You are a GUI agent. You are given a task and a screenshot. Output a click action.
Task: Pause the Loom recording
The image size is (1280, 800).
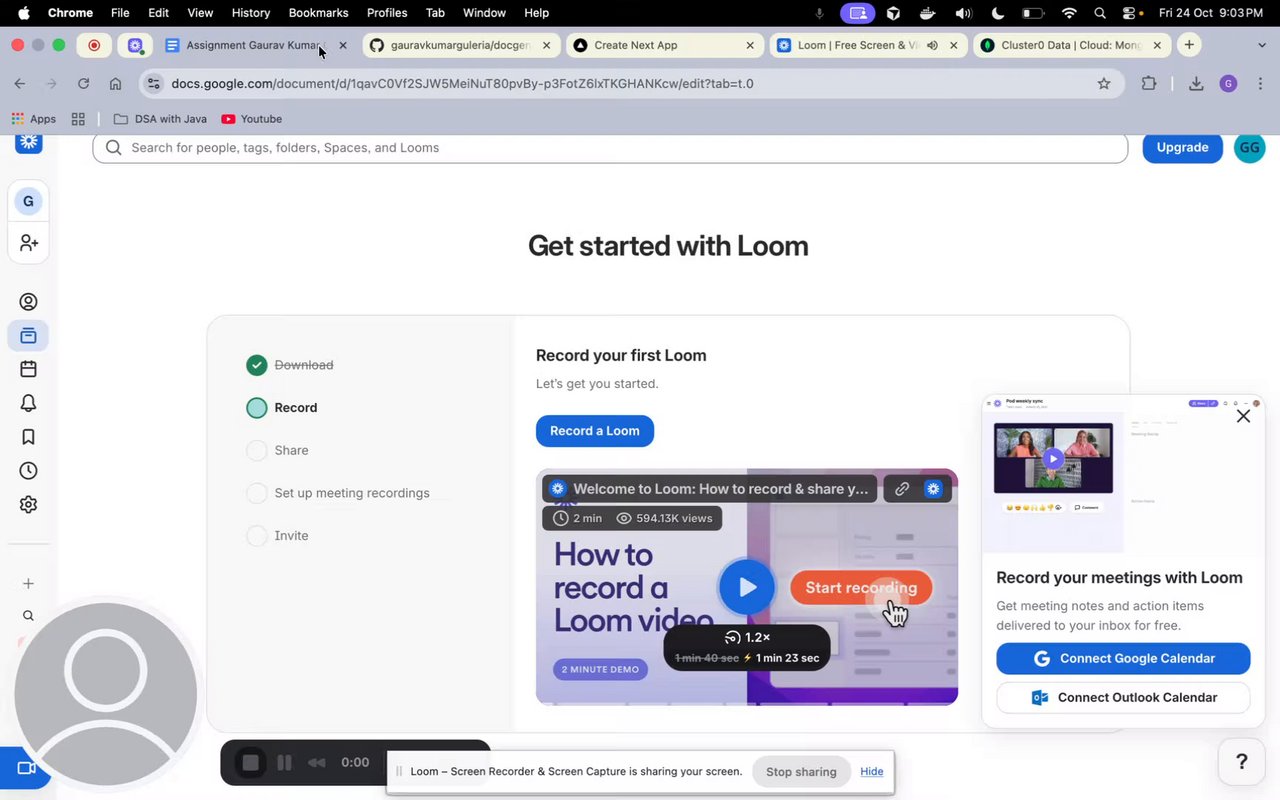pos(284,763)
